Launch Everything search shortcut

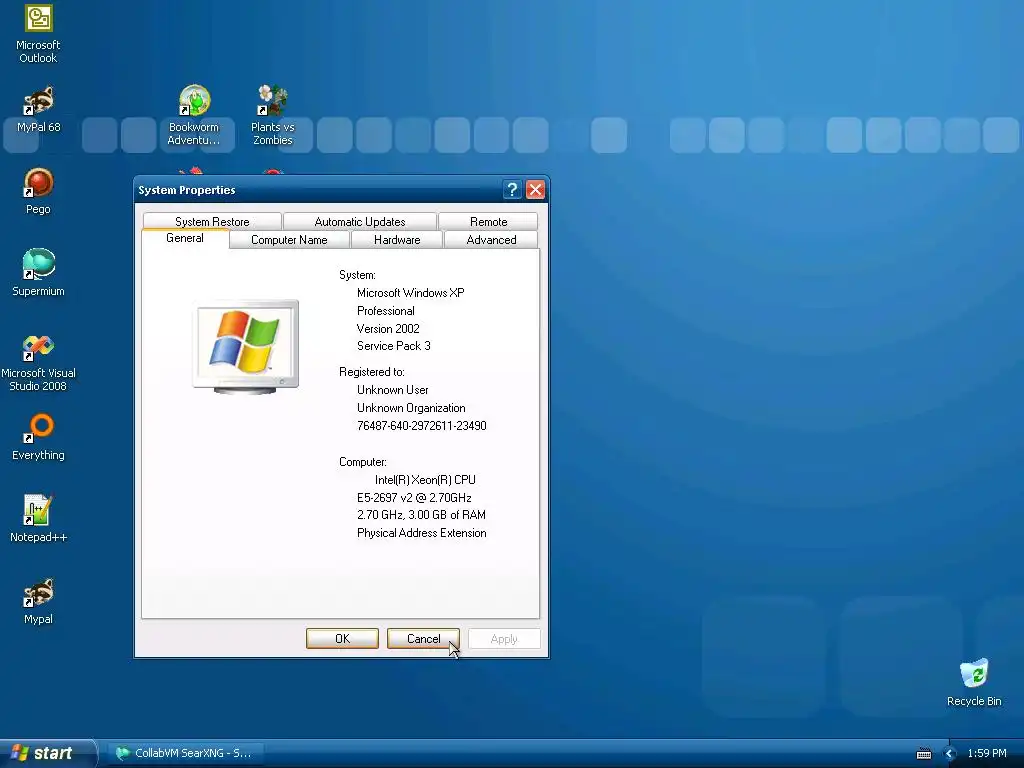(39, 438)
